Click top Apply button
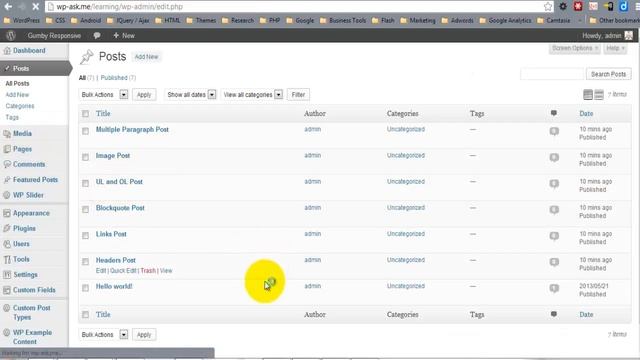The width and height of the screenshot is (640, 360). (144, 95)
